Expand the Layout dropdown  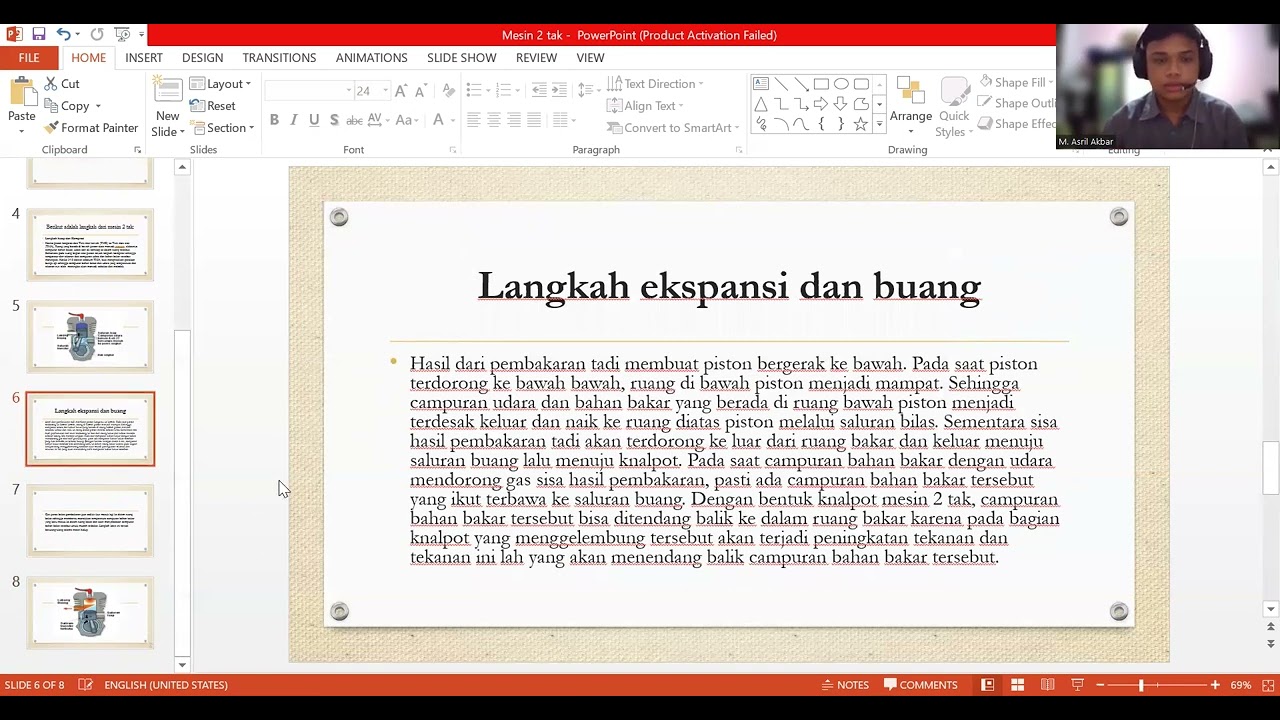(x=221, y=84)
